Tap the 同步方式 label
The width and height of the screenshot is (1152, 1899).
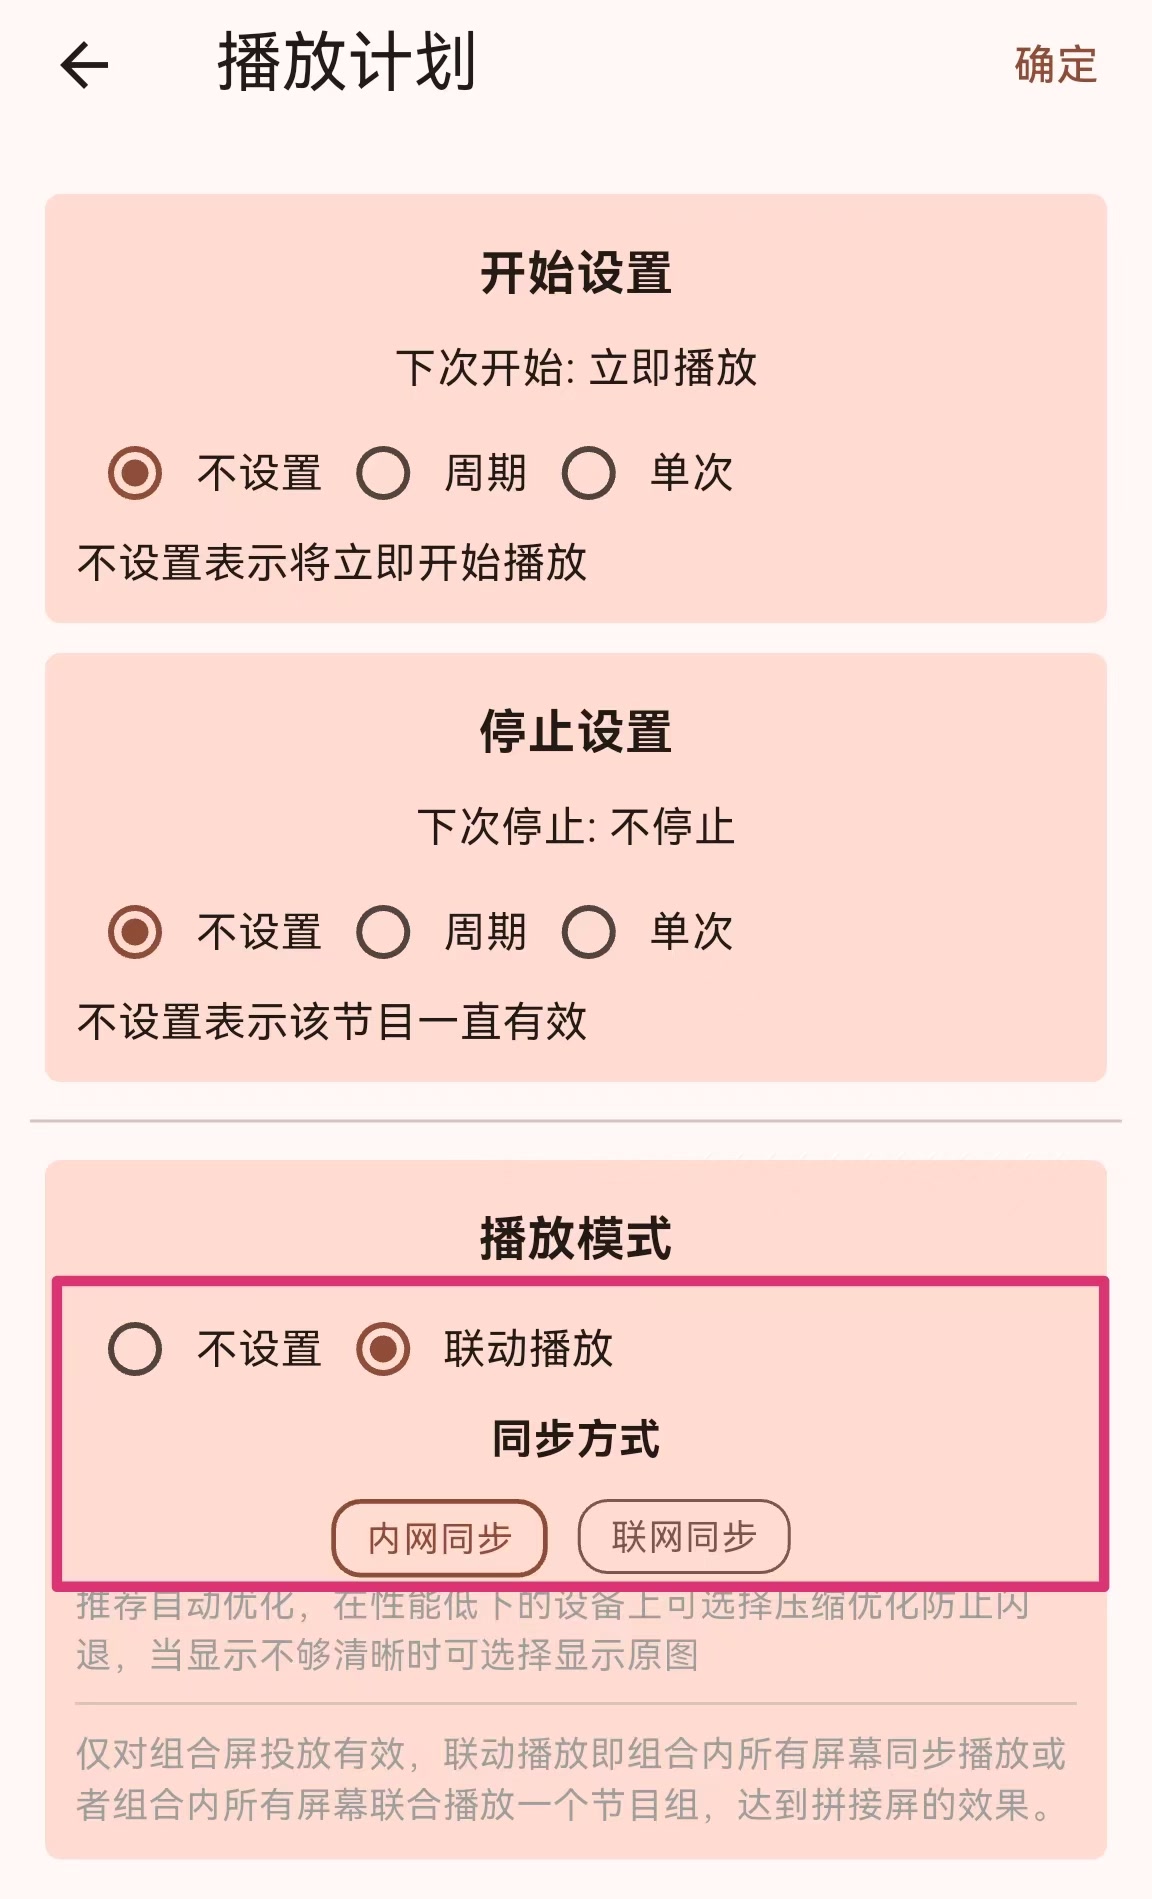(x=576, y=1440)
